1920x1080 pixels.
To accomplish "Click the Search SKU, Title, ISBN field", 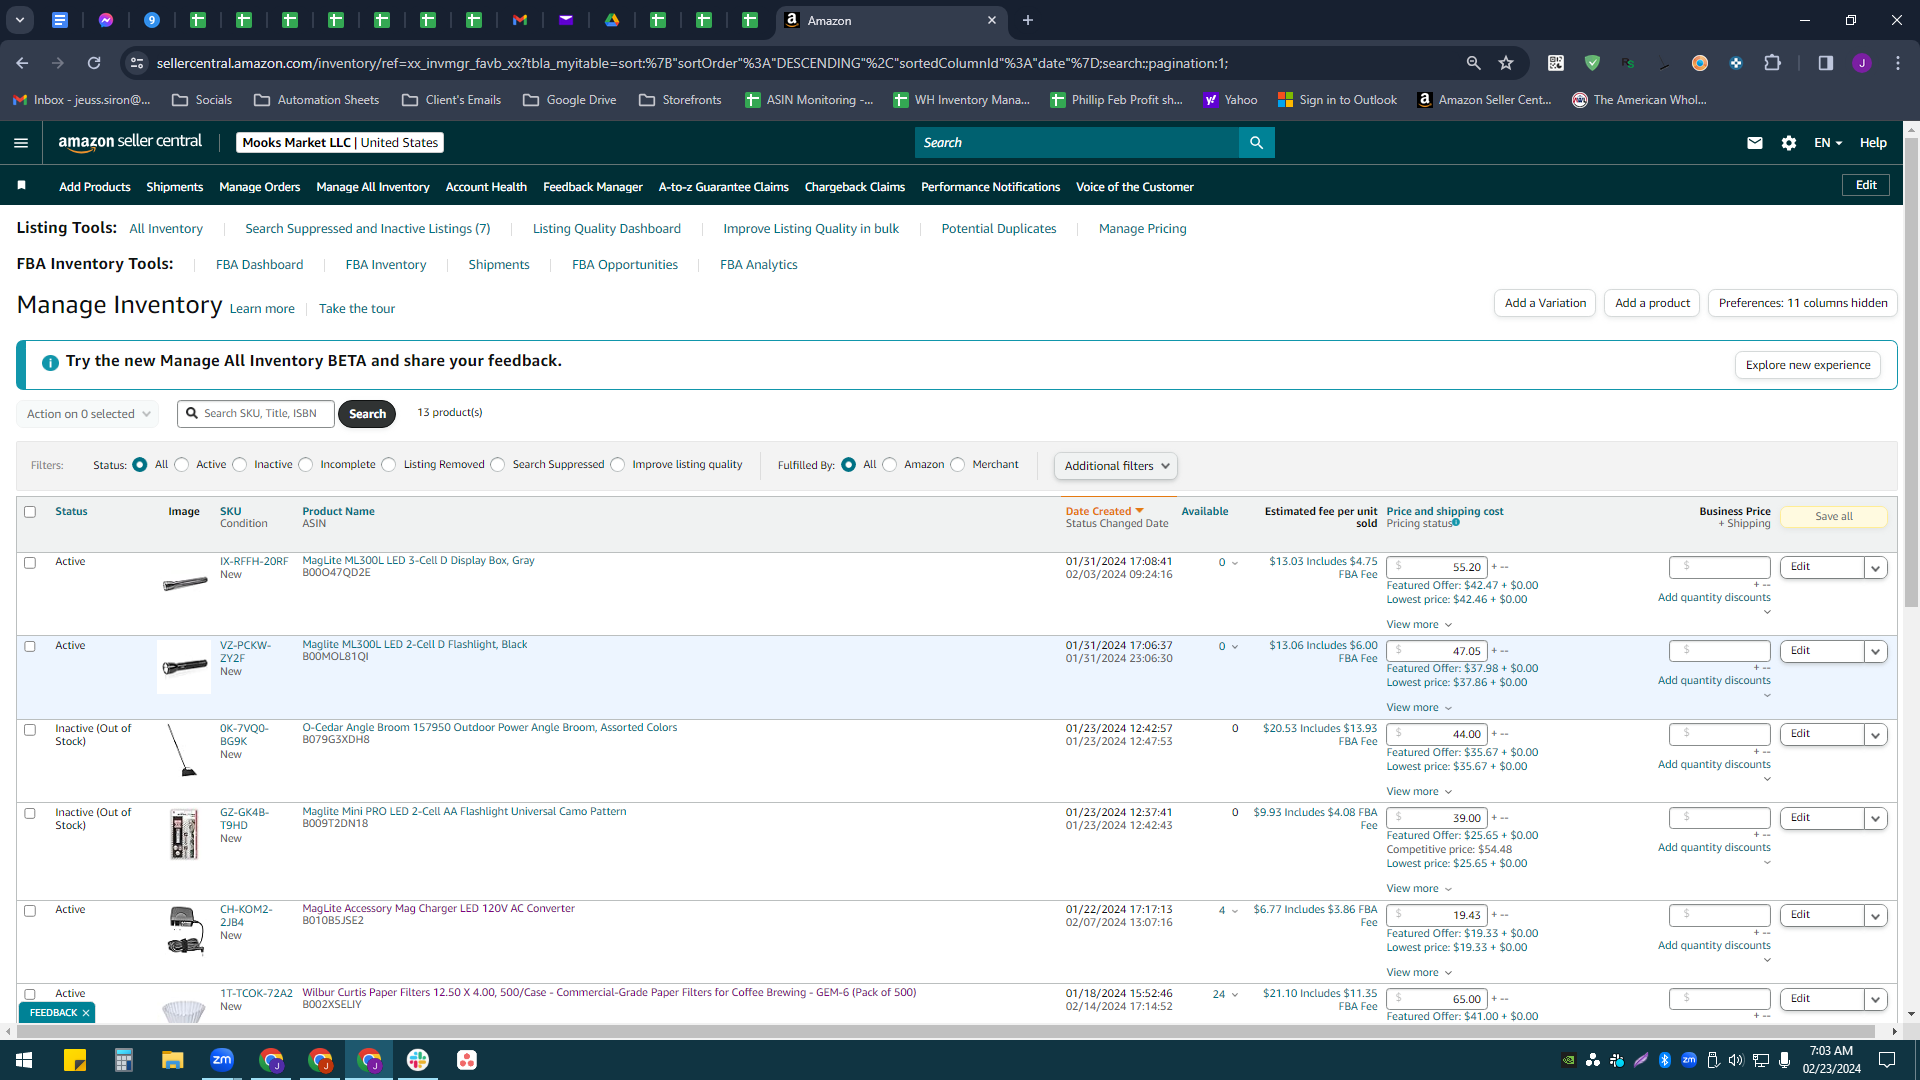I will pos(256,414).
